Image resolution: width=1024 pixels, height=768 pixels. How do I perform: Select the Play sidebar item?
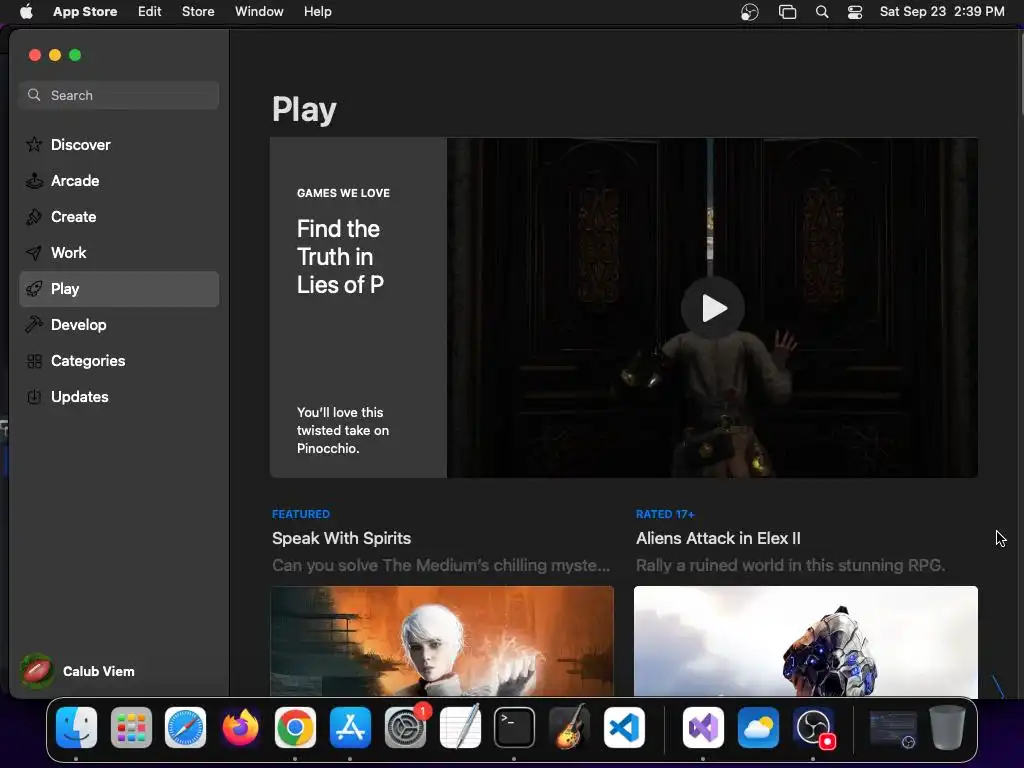(x=119, y=289)
